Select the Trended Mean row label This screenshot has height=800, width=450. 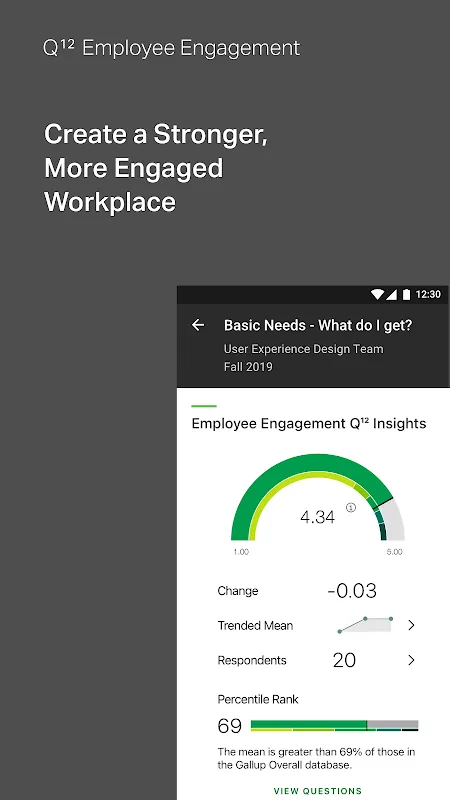(255, 626)
